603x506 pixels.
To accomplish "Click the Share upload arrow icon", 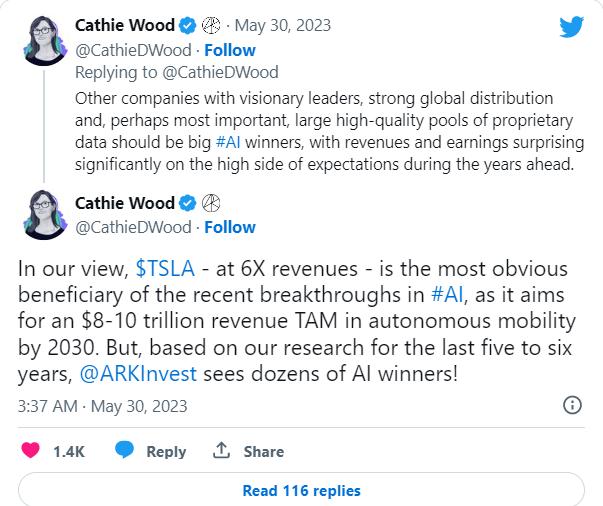I will [222, 451].
